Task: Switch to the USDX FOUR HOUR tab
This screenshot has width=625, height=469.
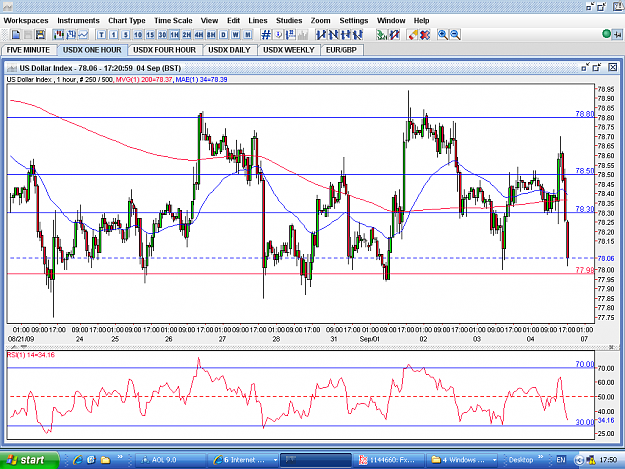Action: (164, 50)
